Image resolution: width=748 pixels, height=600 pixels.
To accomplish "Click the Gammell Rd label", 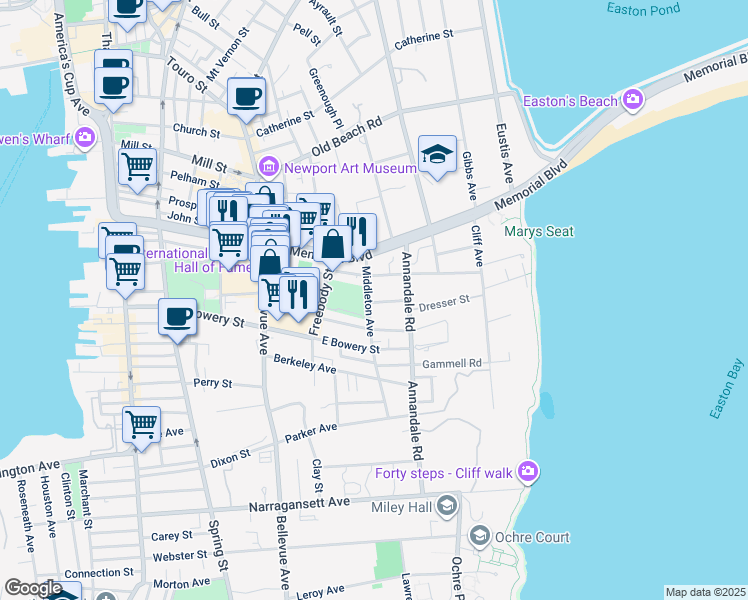I will point(452,364).
